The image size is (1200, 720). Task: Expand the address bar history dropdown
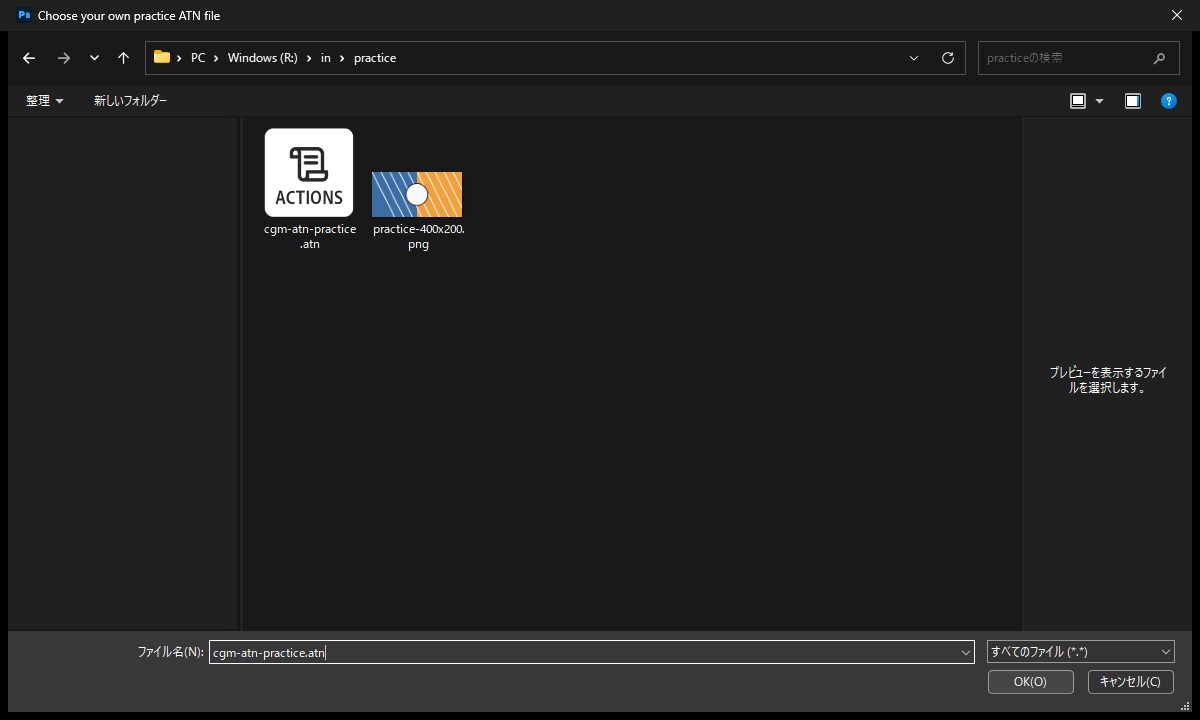point(914,58)
